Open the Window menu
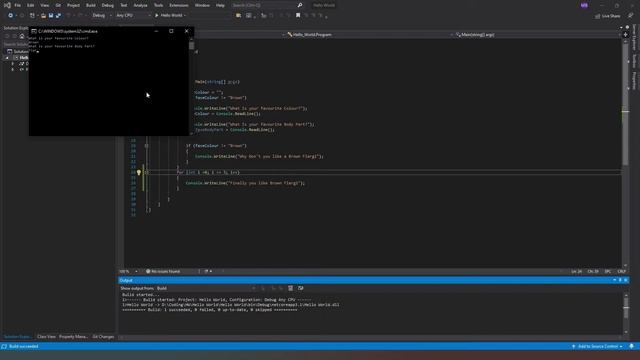 [202, 5]
